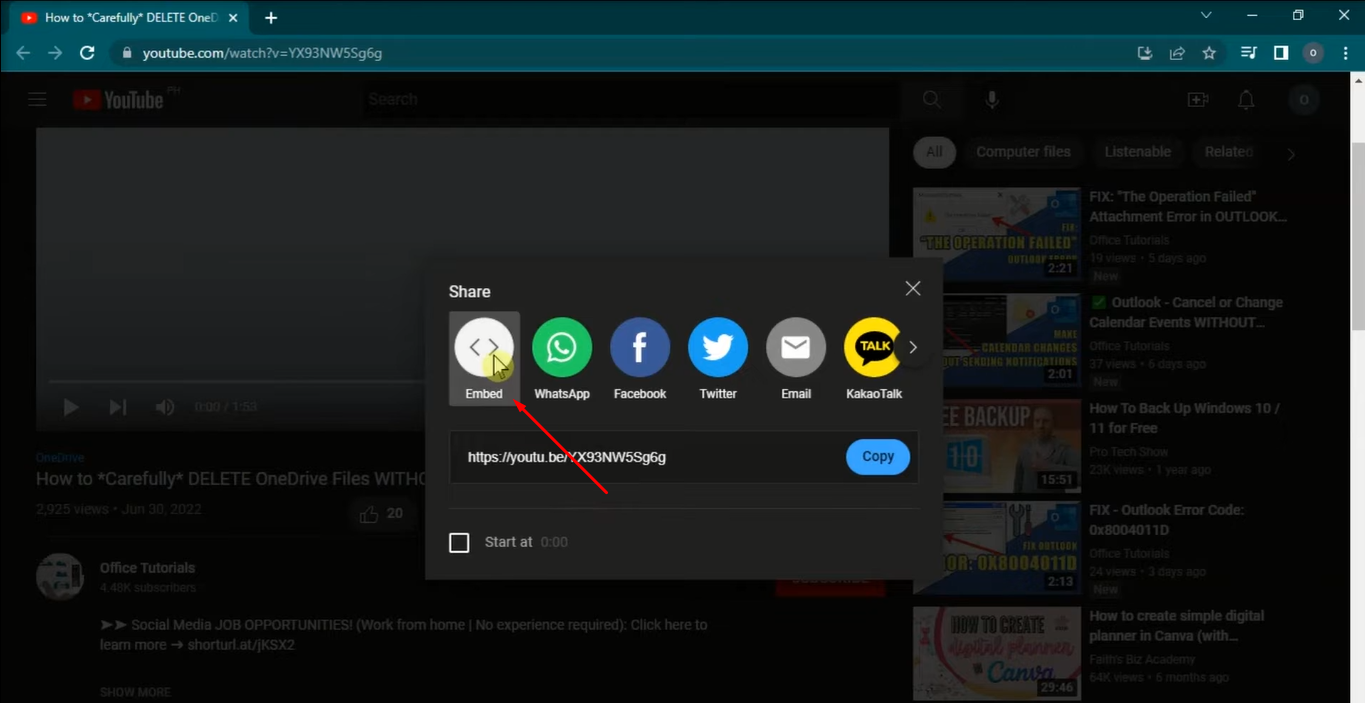Expand the browser Chrome menu

click(x=1345, y=52)
